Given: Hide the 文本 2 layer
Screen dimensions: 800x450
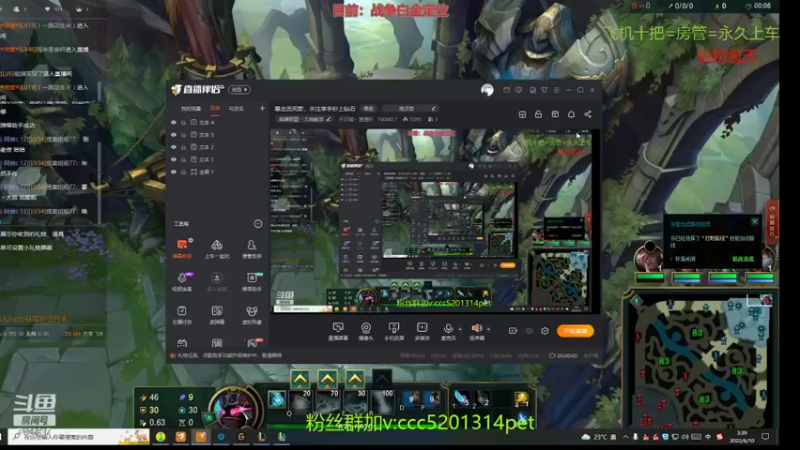Looking at the screenshot, I should tap(173, 147).
